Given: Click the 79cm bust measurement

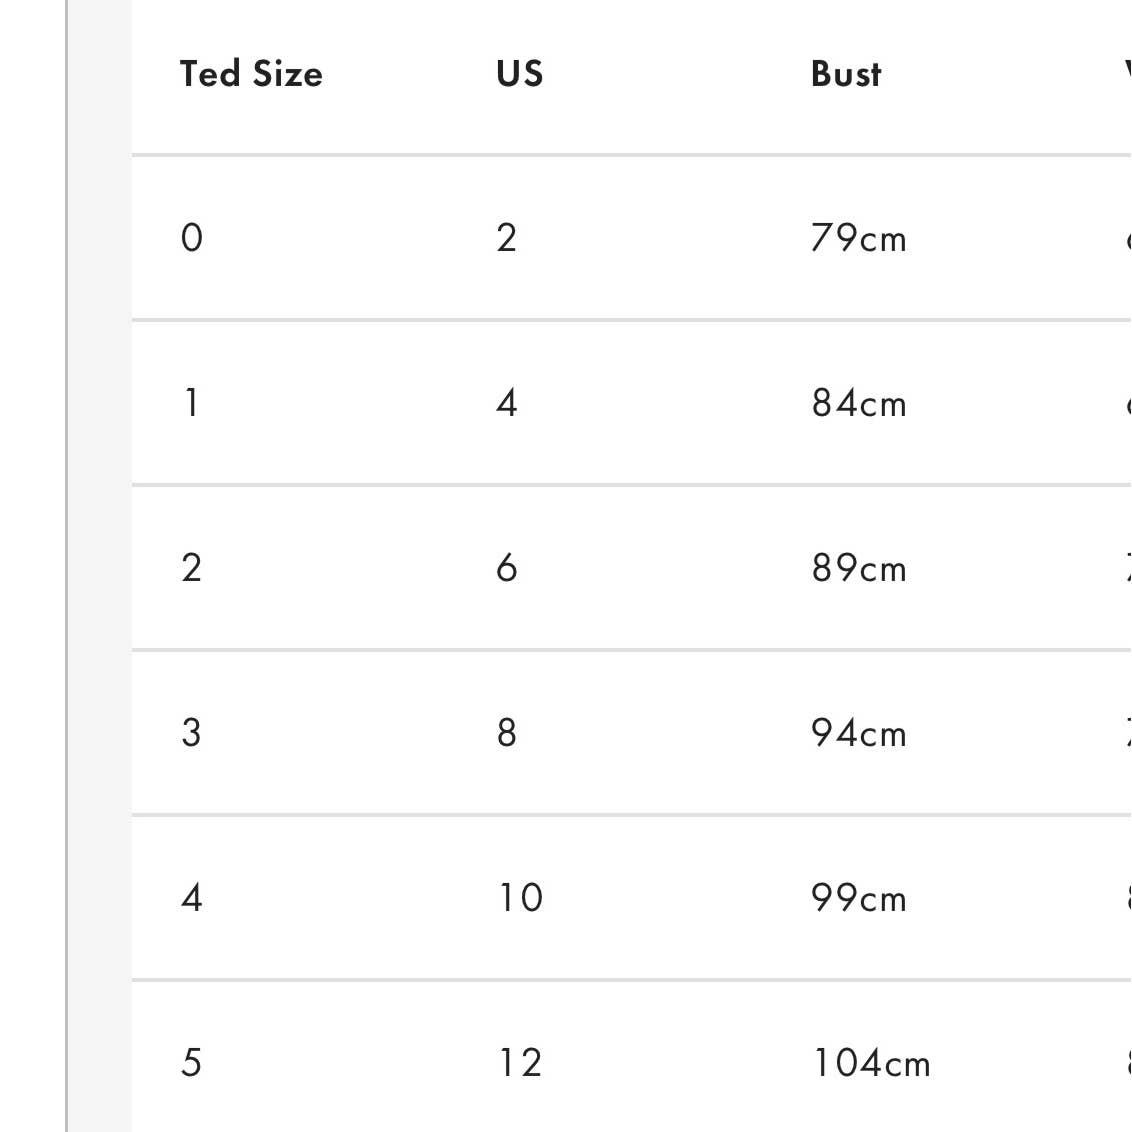Looking at the screenshot, I should point(859,238).
